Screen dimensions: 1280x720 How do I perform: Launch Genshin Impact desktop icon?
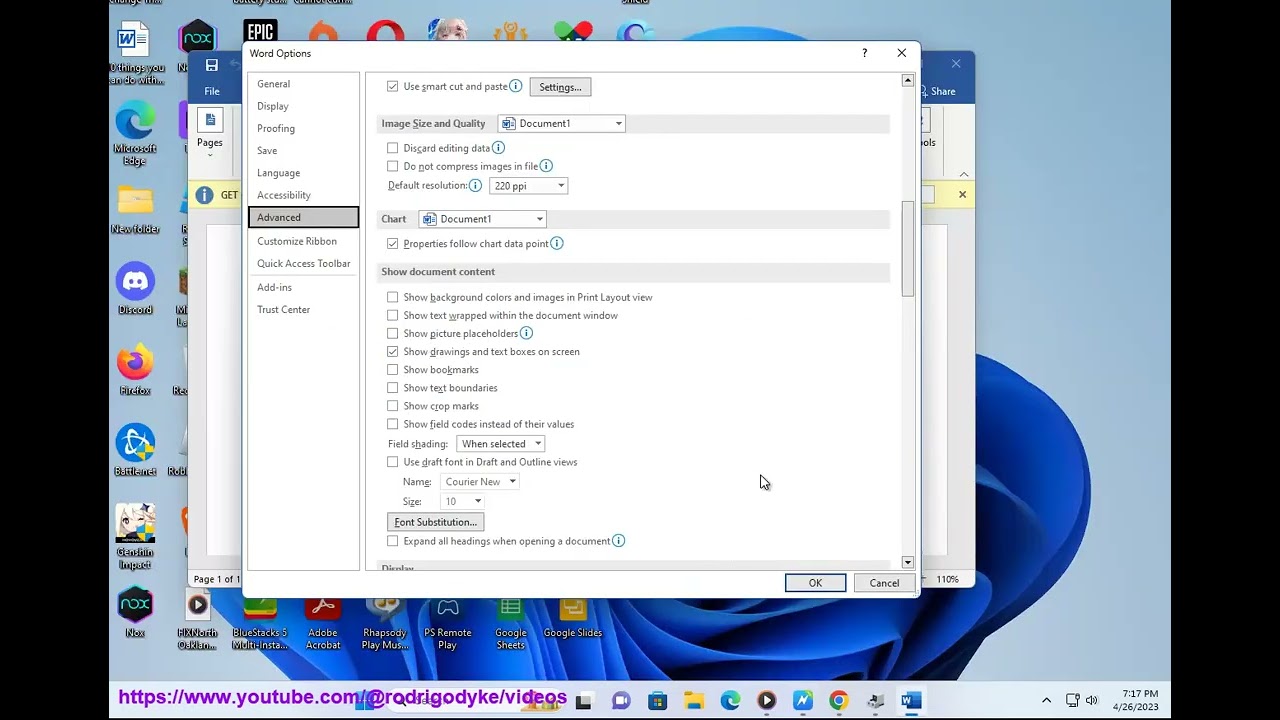[x=135, y=536]
